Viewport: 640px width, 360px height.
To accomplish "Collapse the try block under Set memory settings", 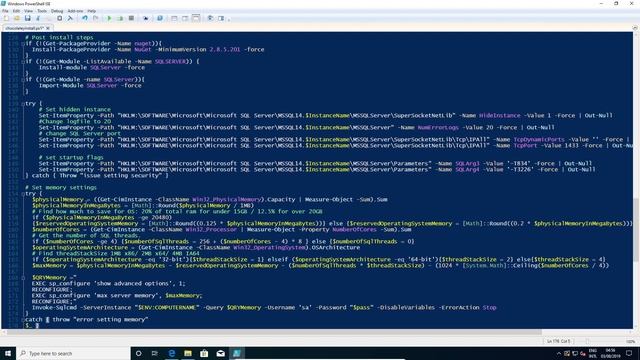I will point(23,194).
